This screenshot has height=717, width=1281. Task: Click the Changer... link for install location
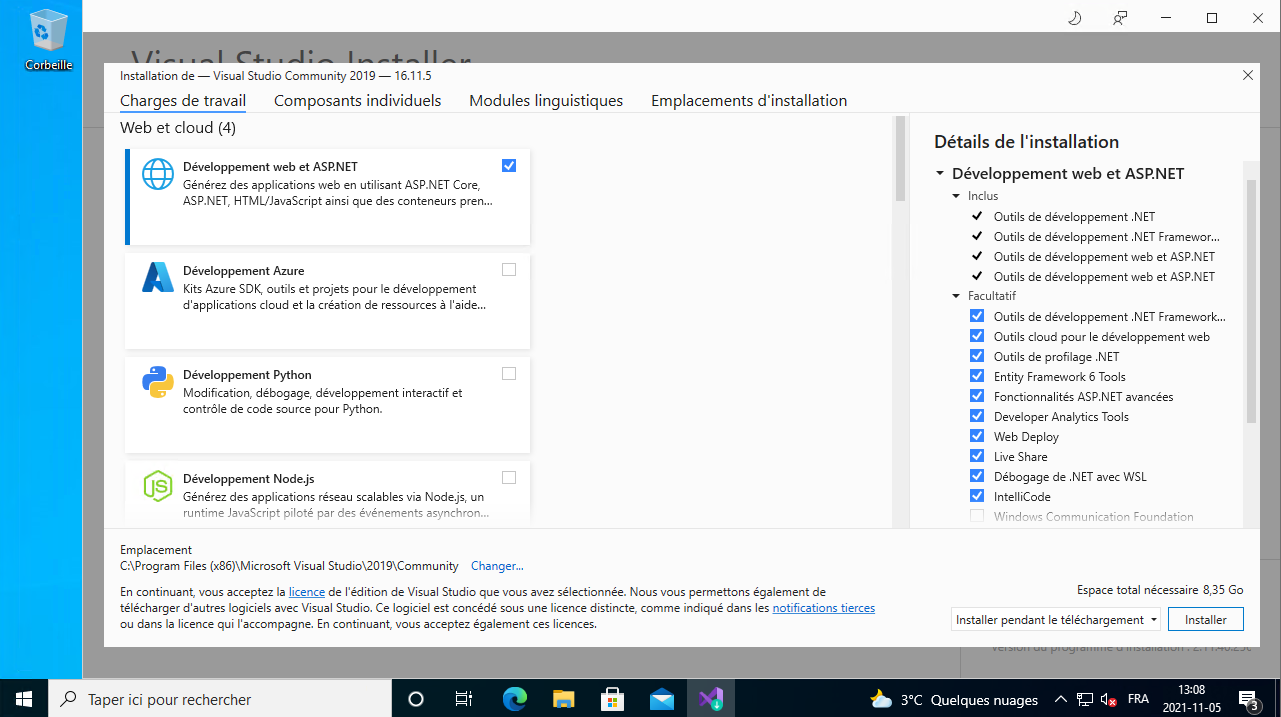point(497,566)
